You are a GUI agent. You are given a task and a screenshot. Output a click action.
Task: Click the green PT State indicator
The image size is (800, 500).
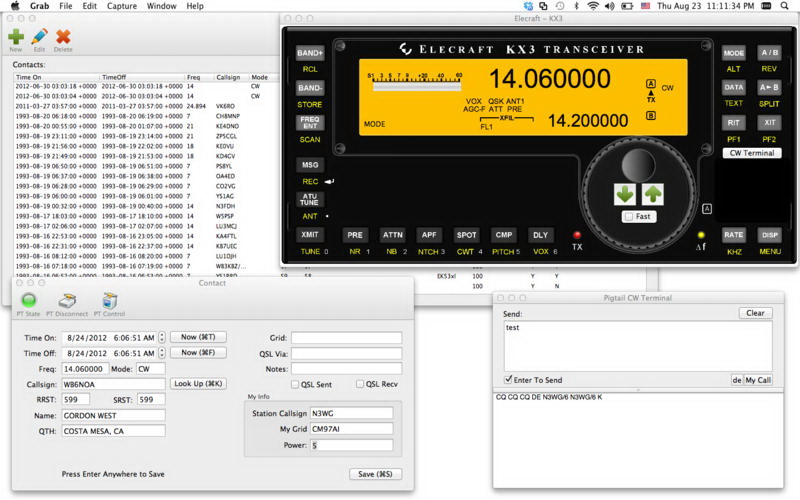tap(29, 300)
